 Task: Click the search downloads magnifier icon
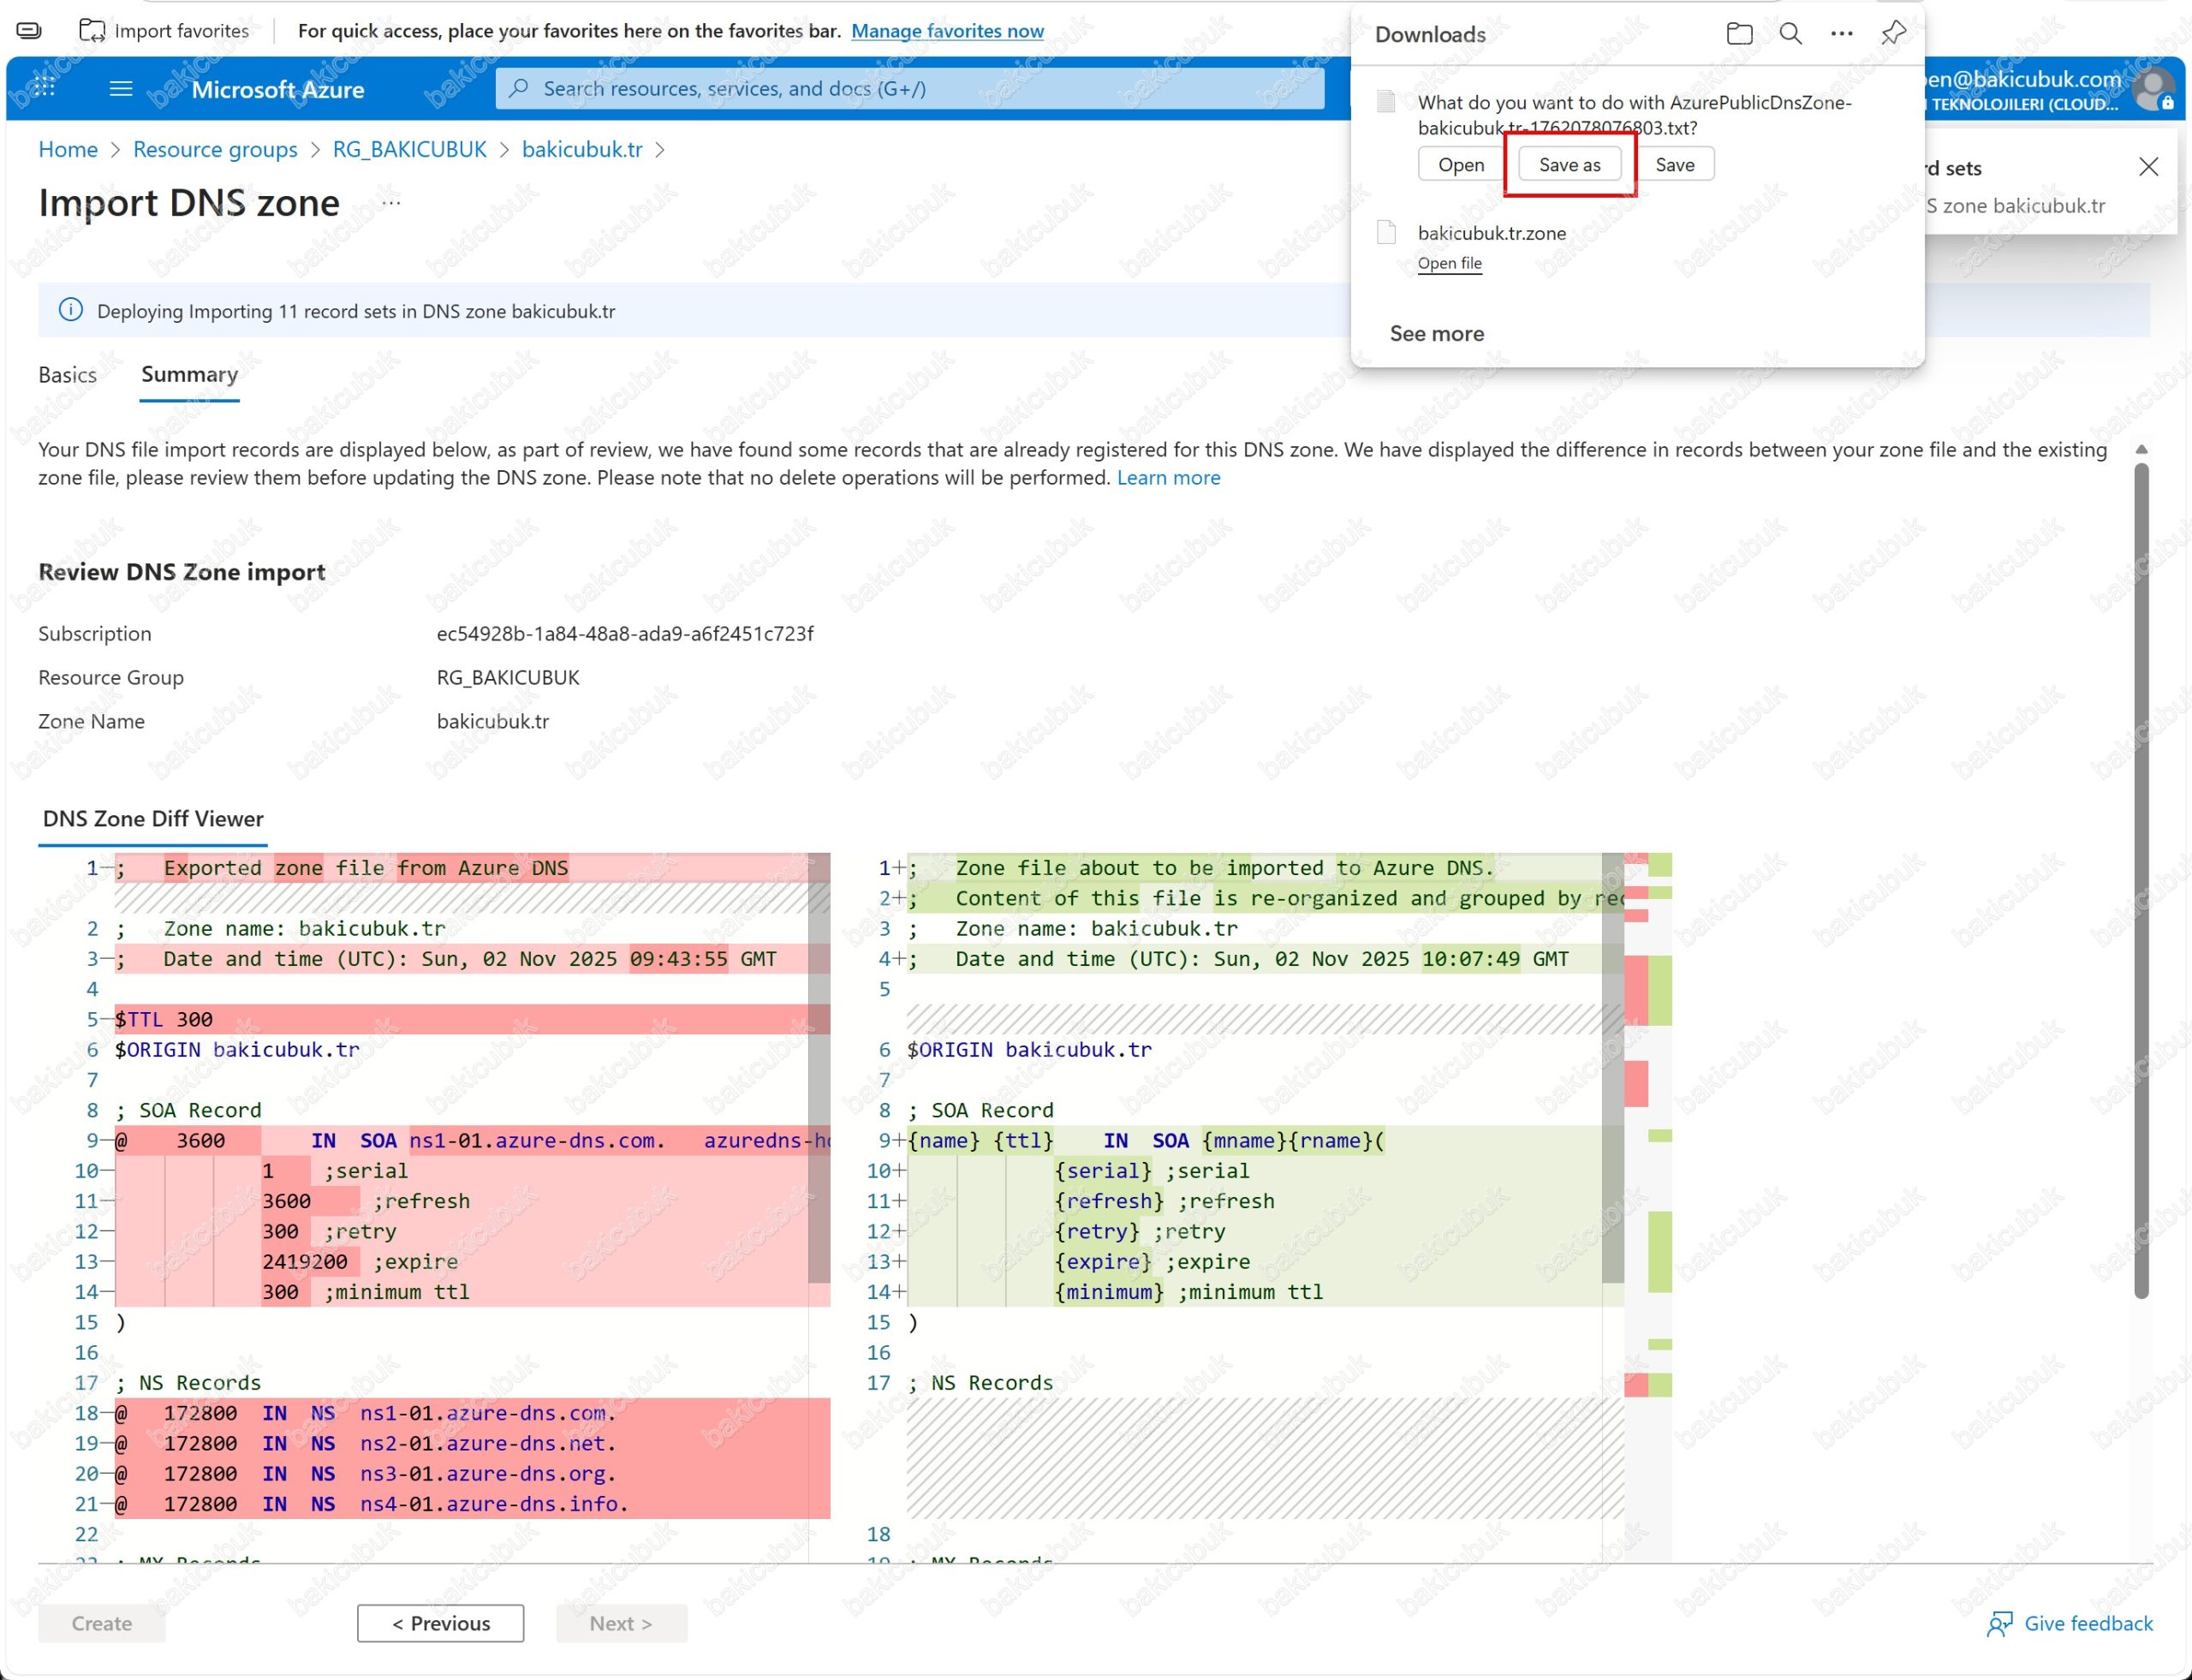point(1790,34)
